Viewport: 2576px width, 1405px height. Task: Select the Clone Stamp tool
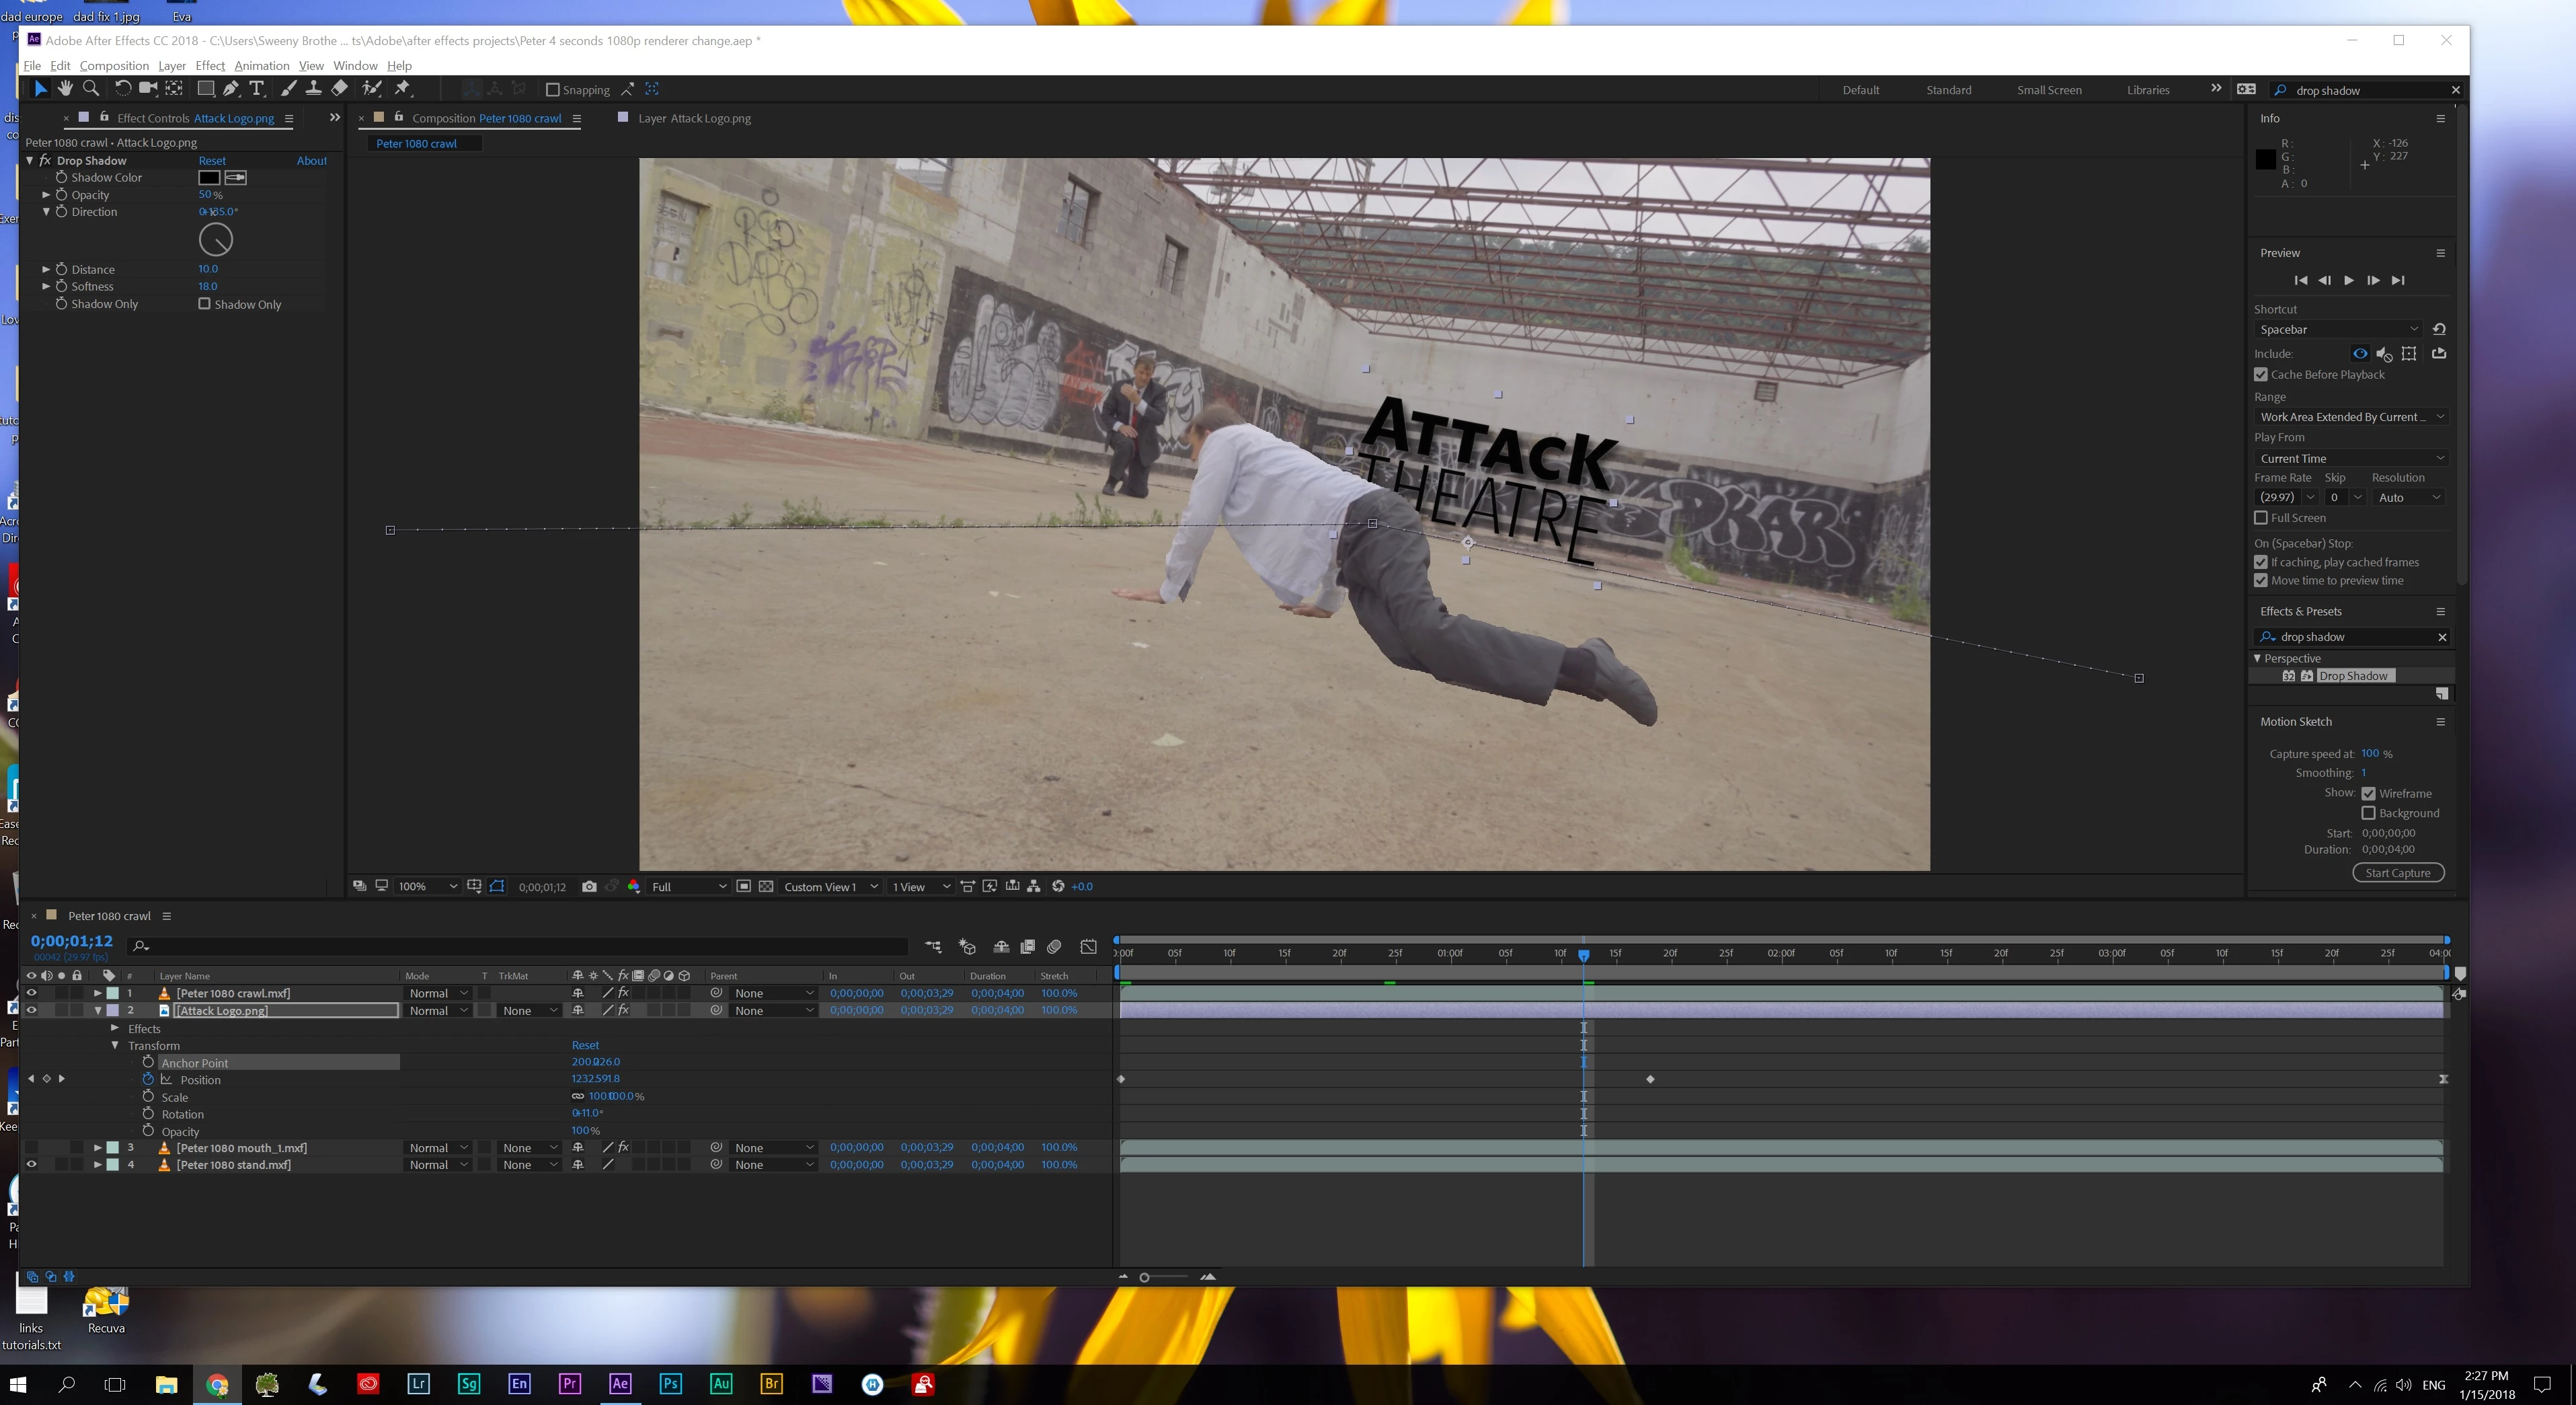coord(313,89)
